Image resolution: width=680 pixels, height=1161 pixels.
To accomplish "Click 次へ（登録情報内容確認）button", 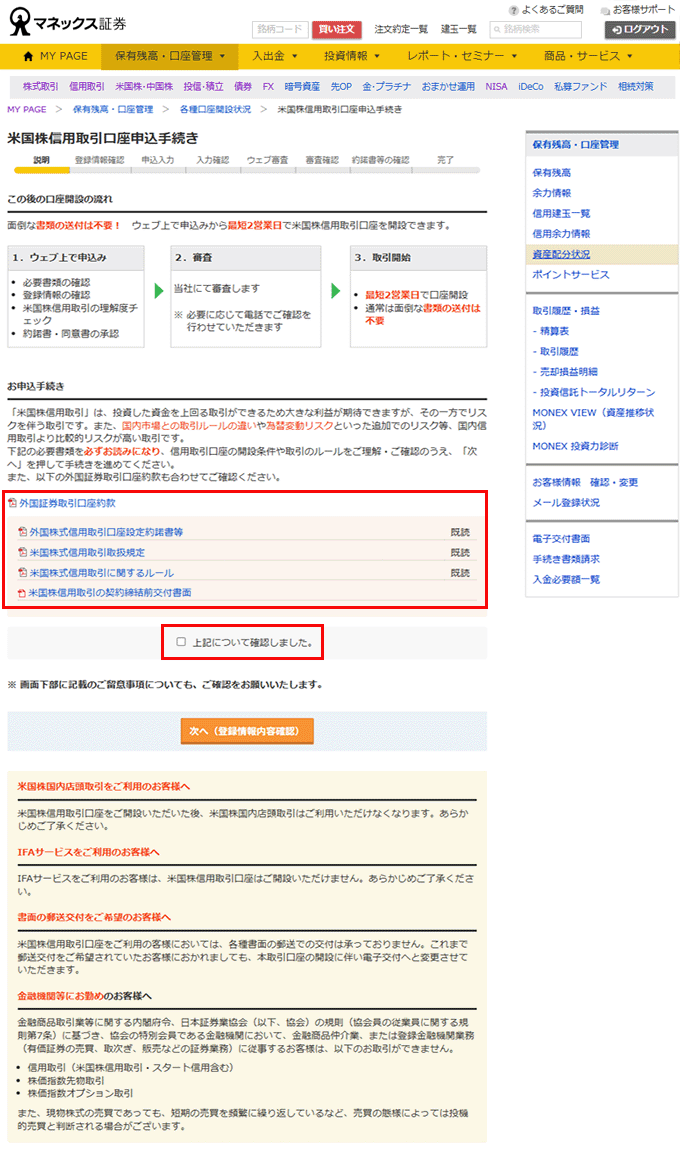I will click(247, 731).
